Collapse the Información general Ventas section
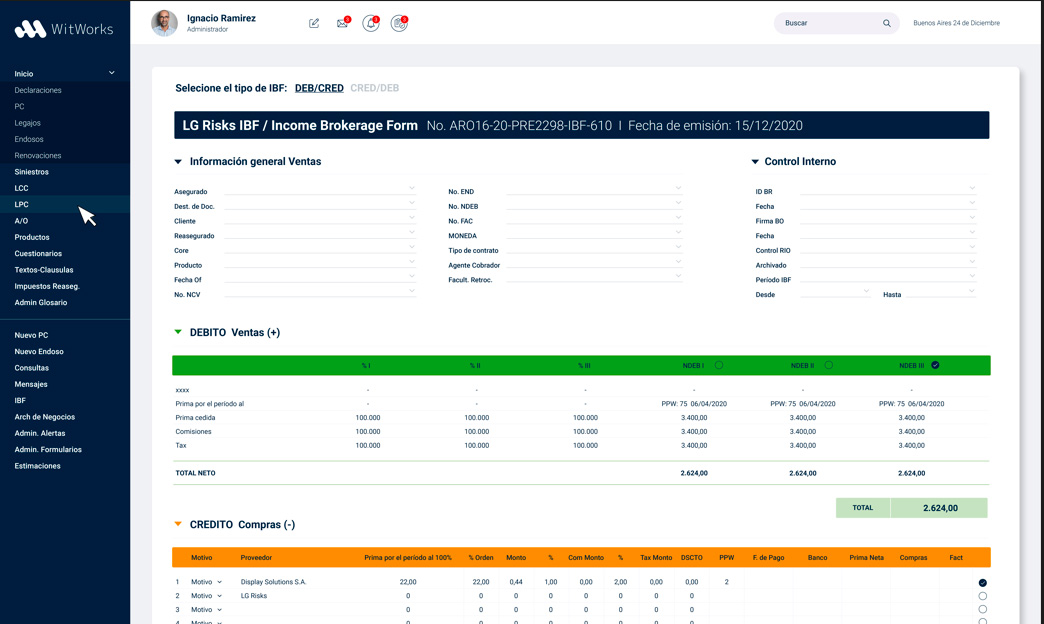Screen dimensions: 1044x624 178,162
